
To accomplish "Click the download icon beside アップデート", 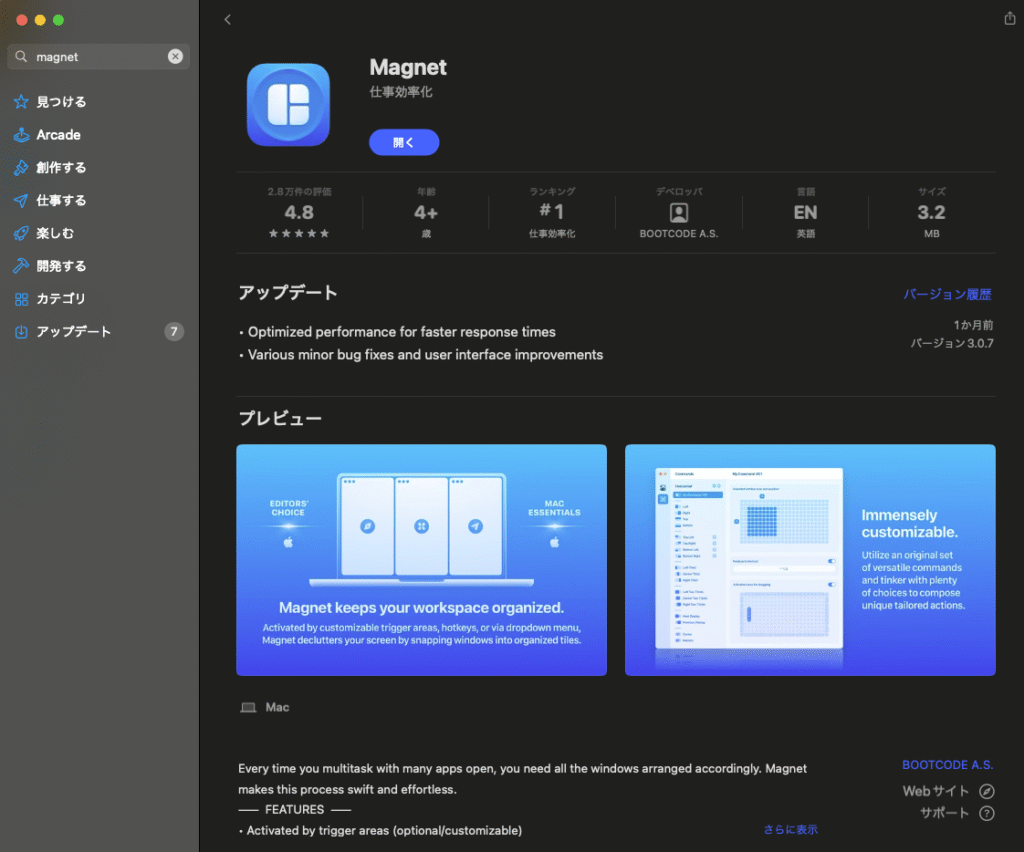I will 21,332.
